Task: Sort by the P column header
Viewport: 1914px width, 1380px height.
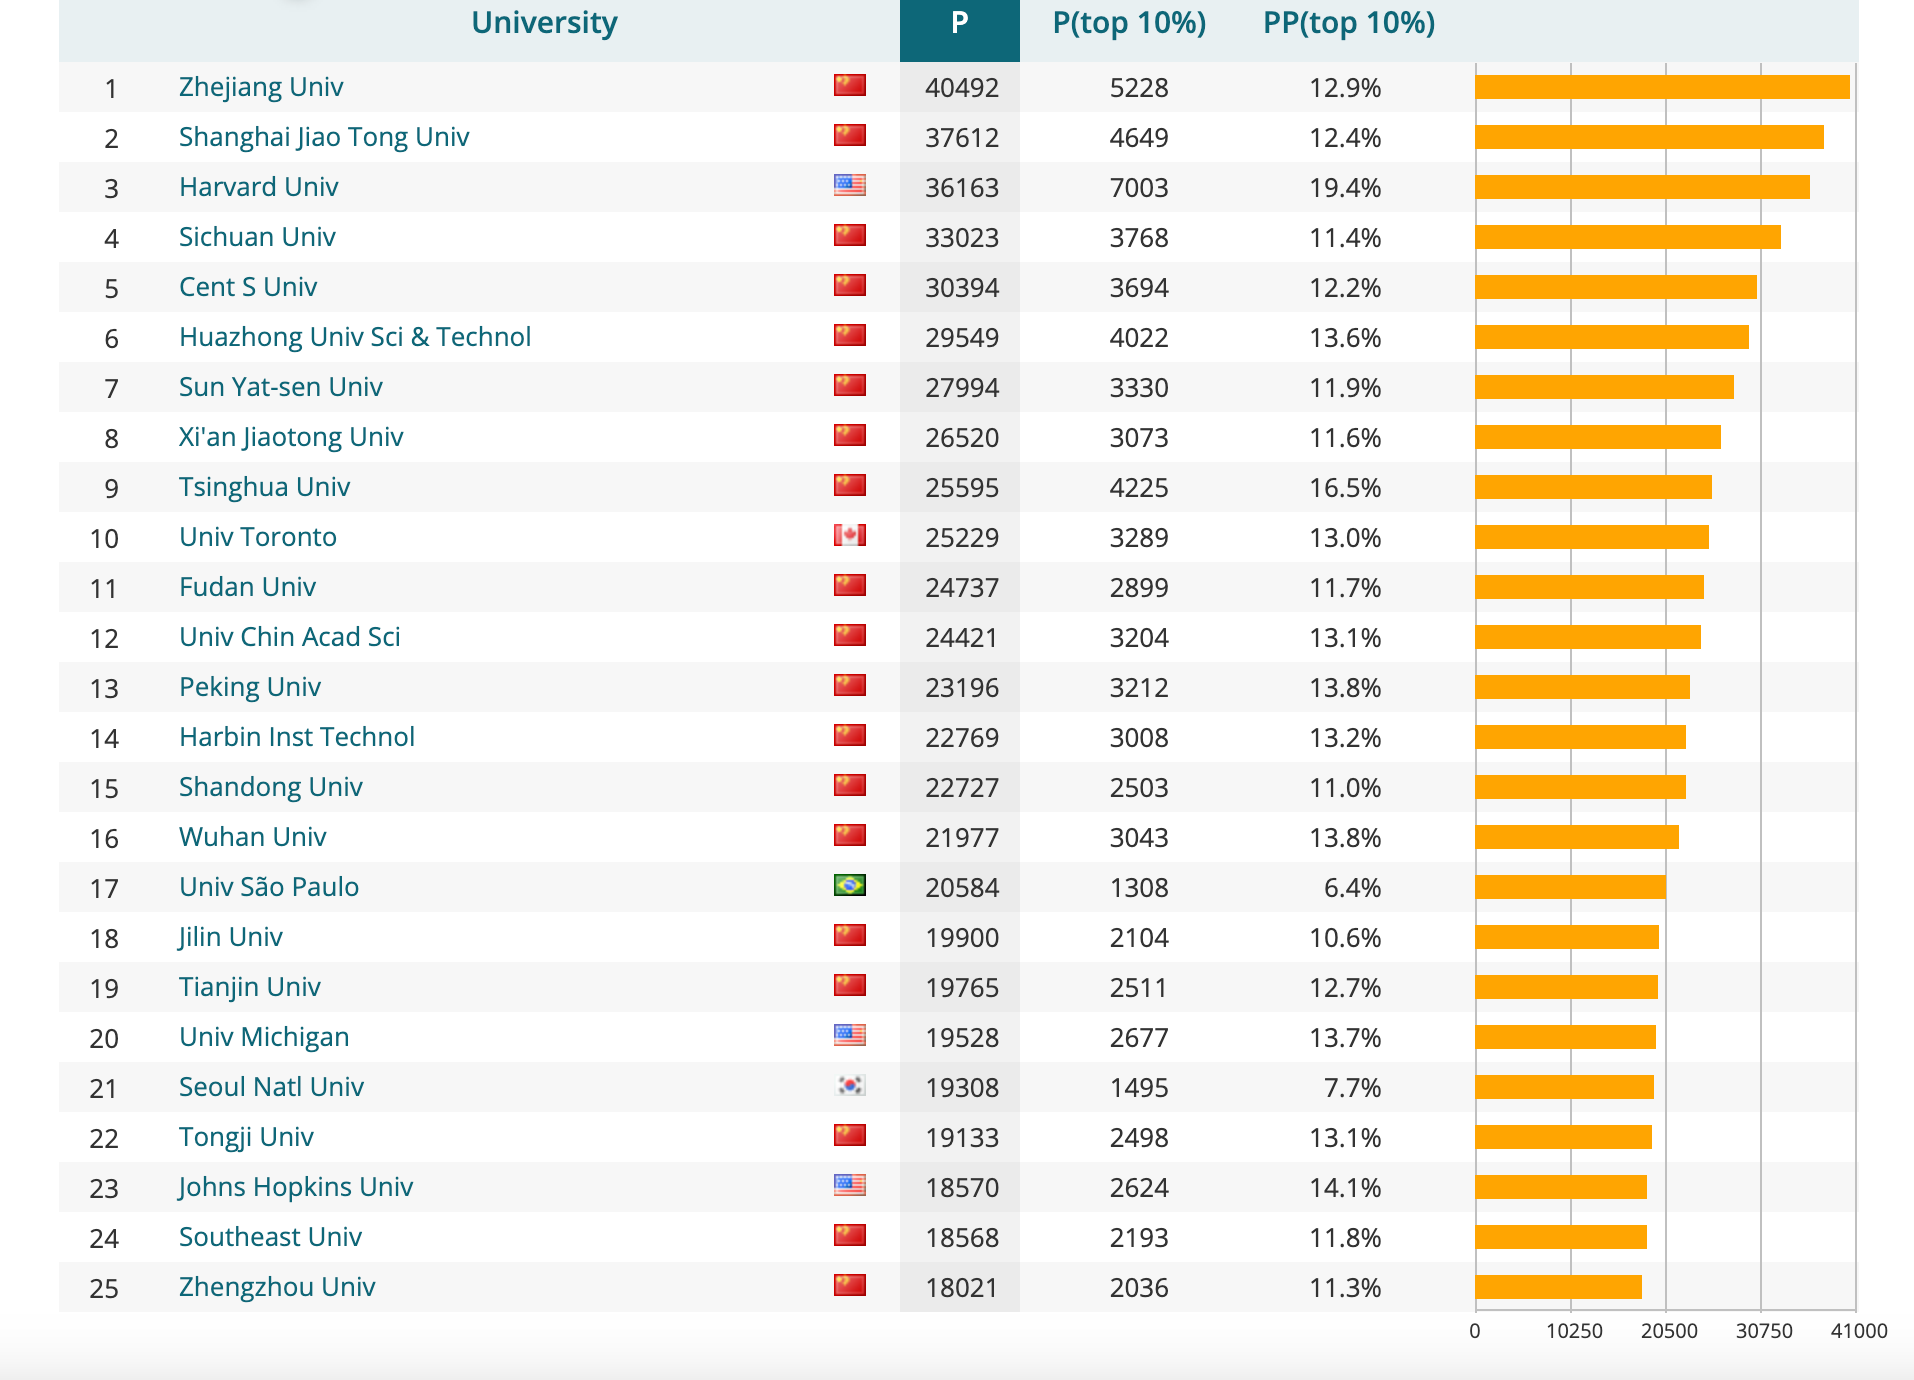Action: click(x=959, y=24)
